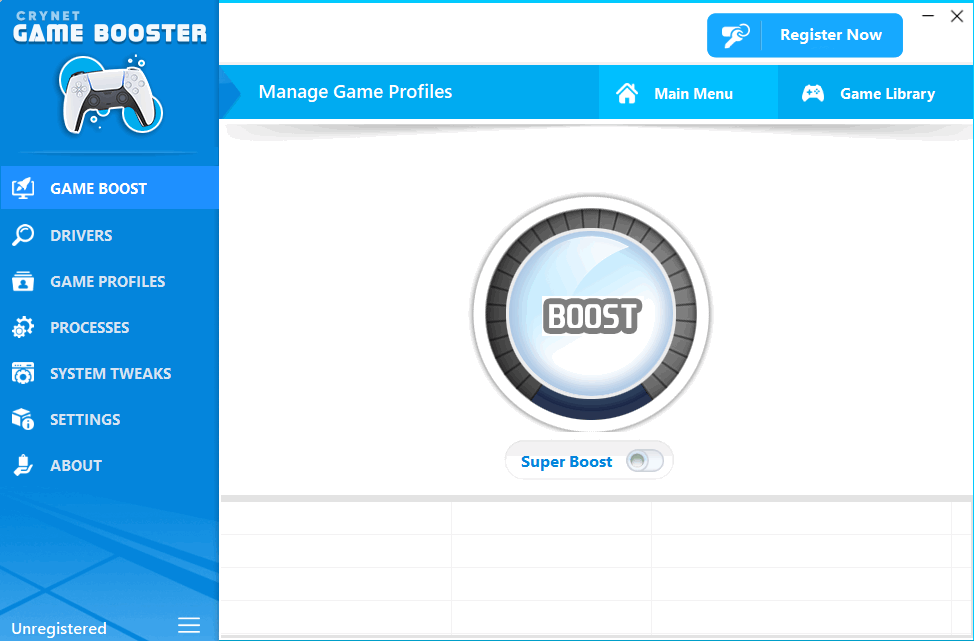Close the Game Booster window
The image size is (974, 641).
[x=957, y=16]
